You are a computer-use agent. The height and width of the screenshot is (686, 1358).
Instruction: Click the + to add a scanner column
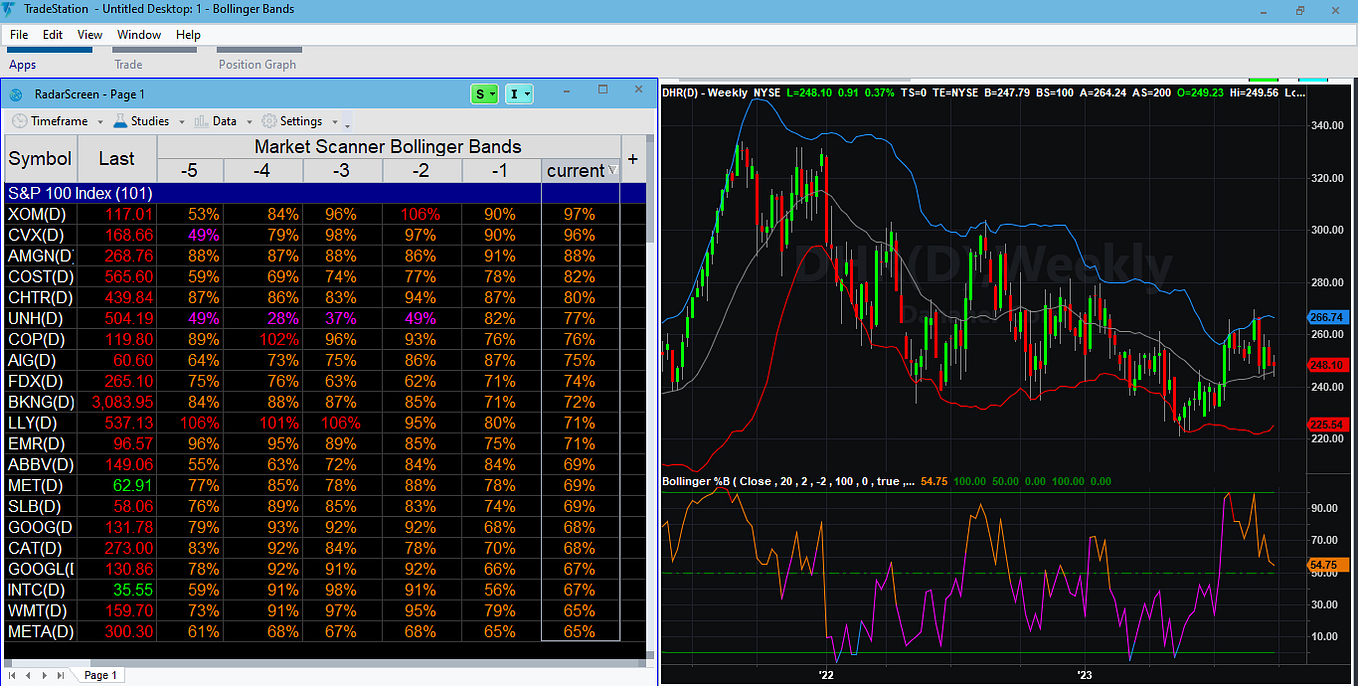click(x=632, y=158)
